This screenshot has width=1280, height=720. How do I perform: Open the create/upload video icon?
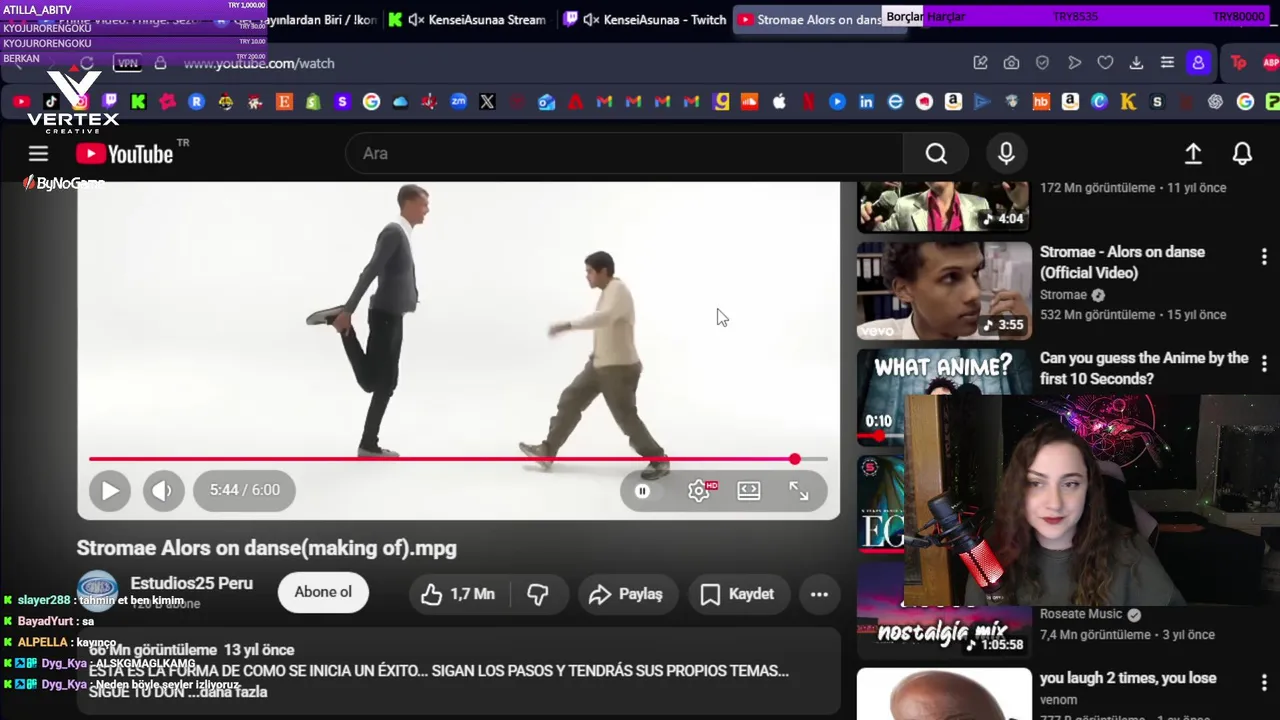click(1193, 153)
